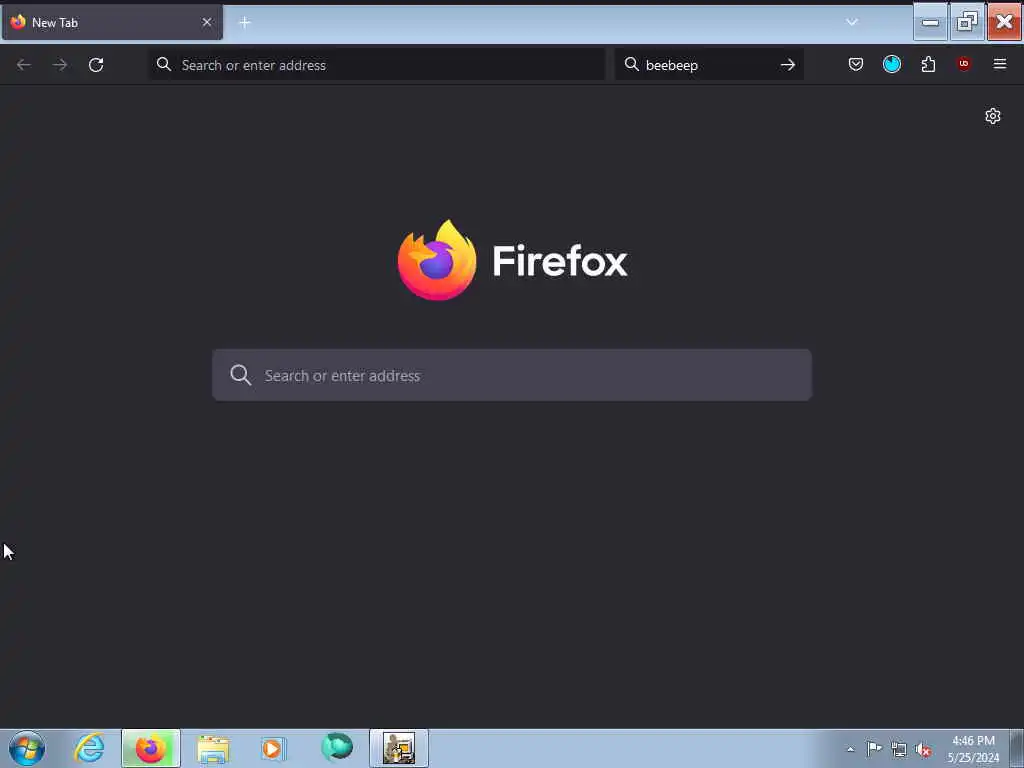Minimize the Firefox window
Screen dimensions: 1024x768
click(931, 22)
